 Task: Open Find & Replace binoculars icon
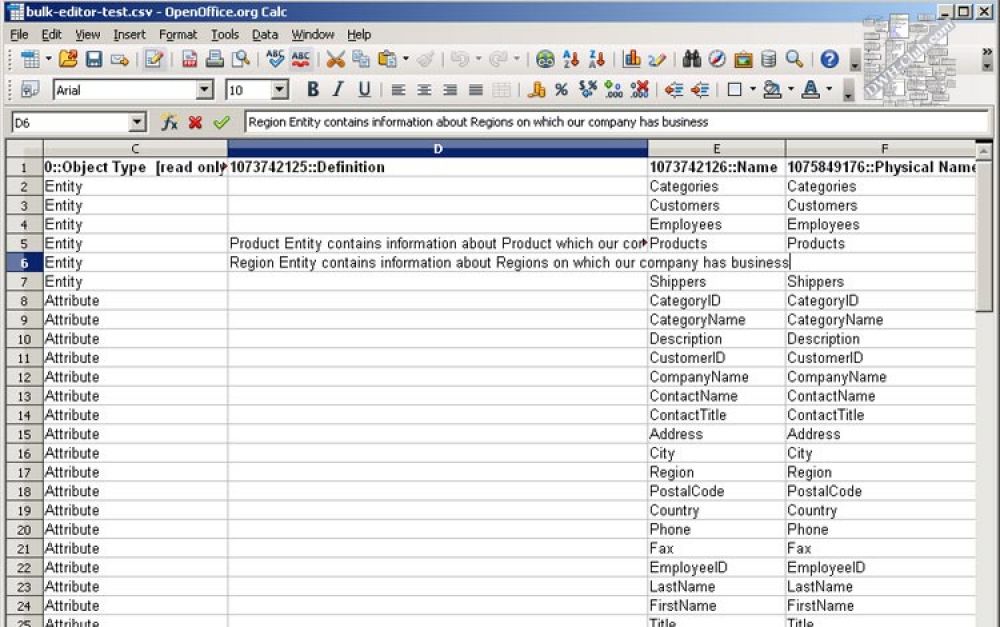point(691,60)
